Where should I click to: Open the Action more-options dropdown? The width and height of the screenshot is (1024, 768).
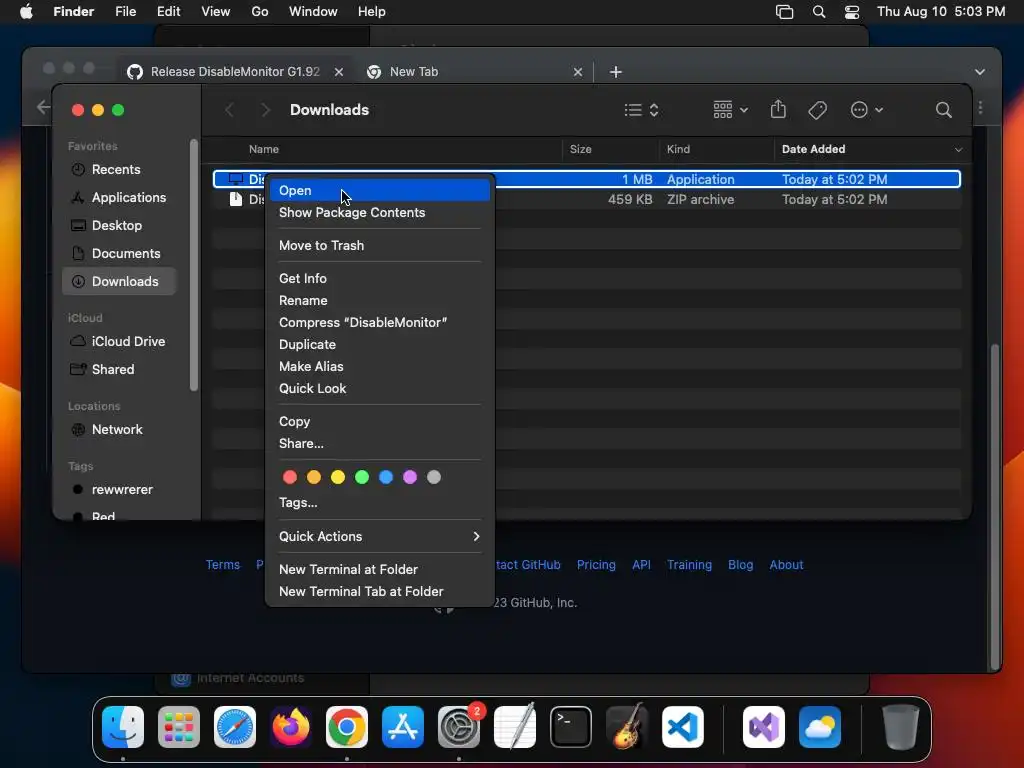click(867, 110)
